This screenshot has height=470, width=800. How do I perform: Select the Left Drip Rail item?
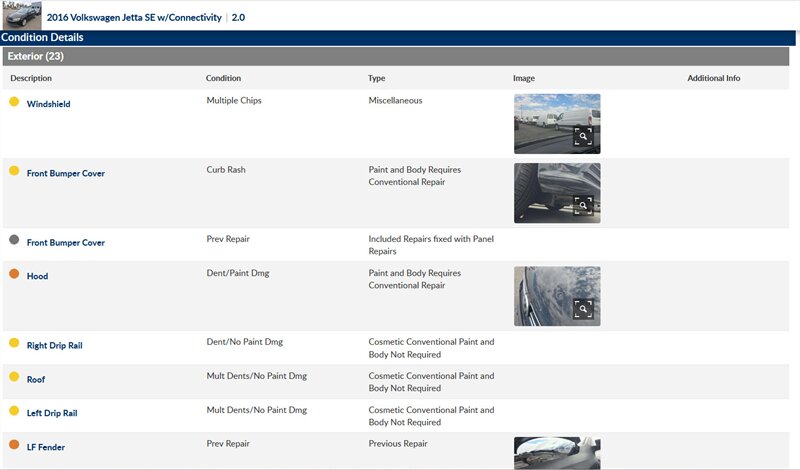pyautogui.click(x=51, y=411)
